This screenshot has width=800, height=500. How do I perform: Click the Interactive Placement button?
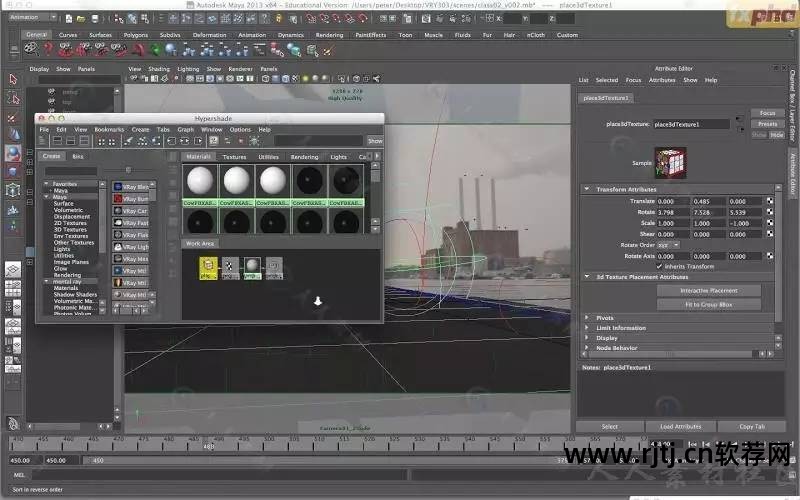(x=709, y=291)
